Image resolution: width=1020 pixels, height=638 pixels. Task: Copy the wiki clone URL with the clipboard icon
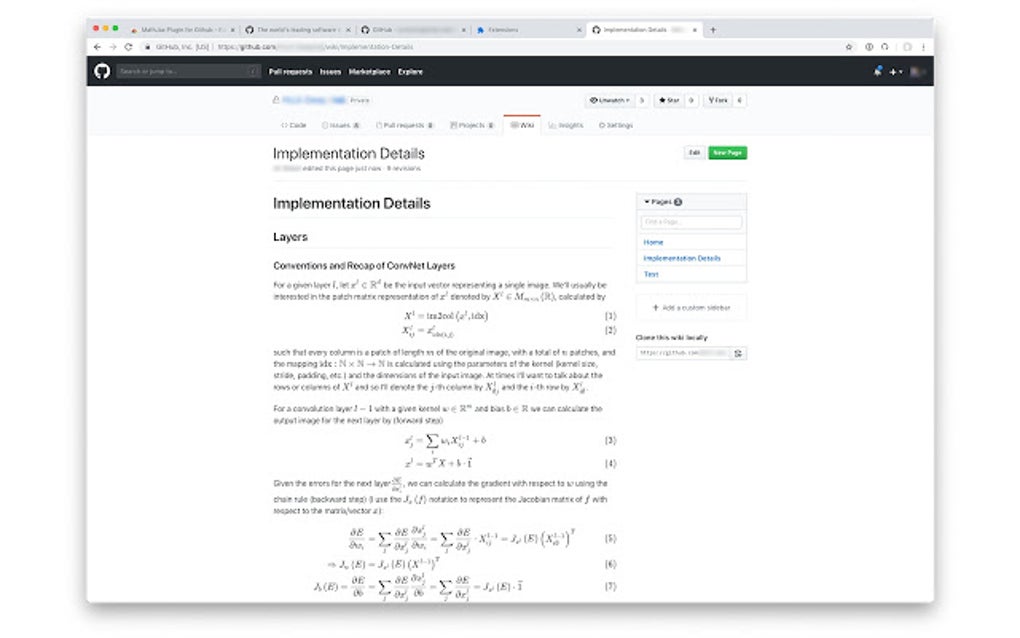tap(740, 353)
